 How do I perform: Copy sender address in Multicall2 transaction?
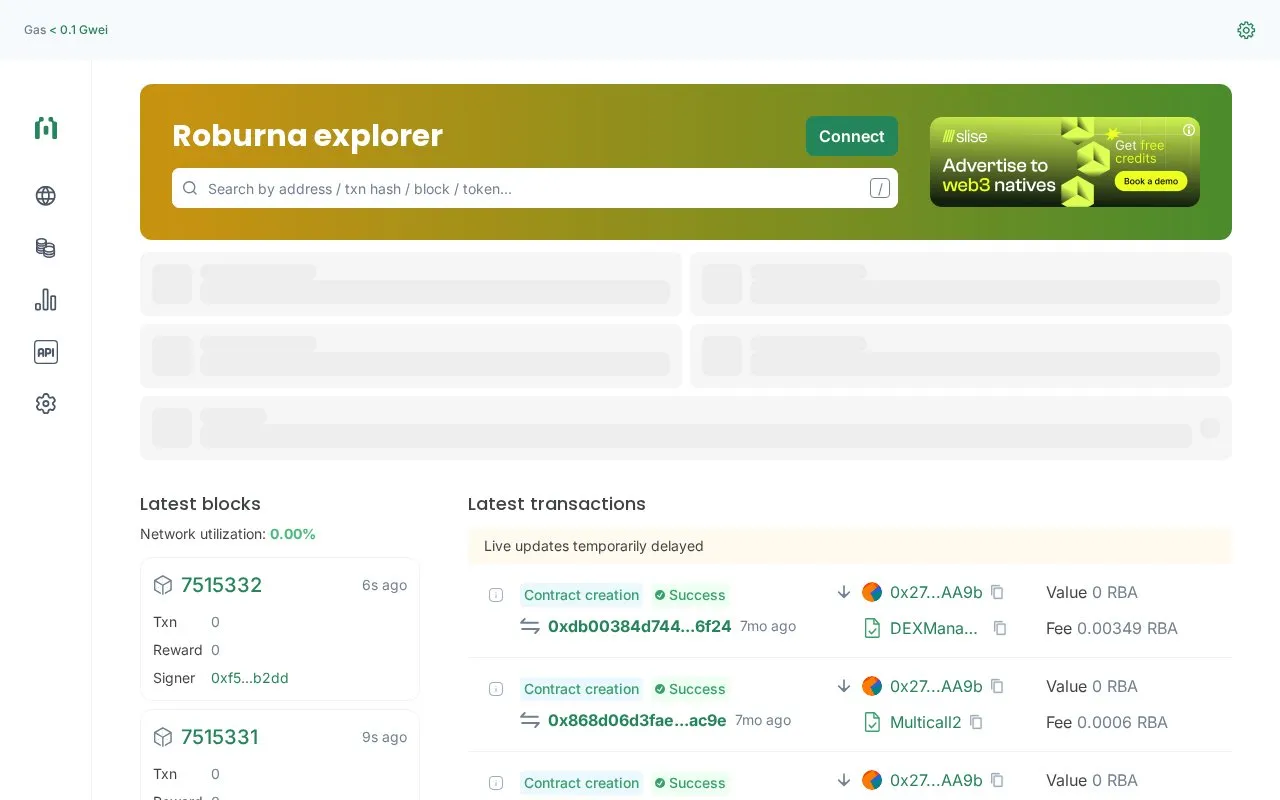pyautogui.click(x=997, y=686)
